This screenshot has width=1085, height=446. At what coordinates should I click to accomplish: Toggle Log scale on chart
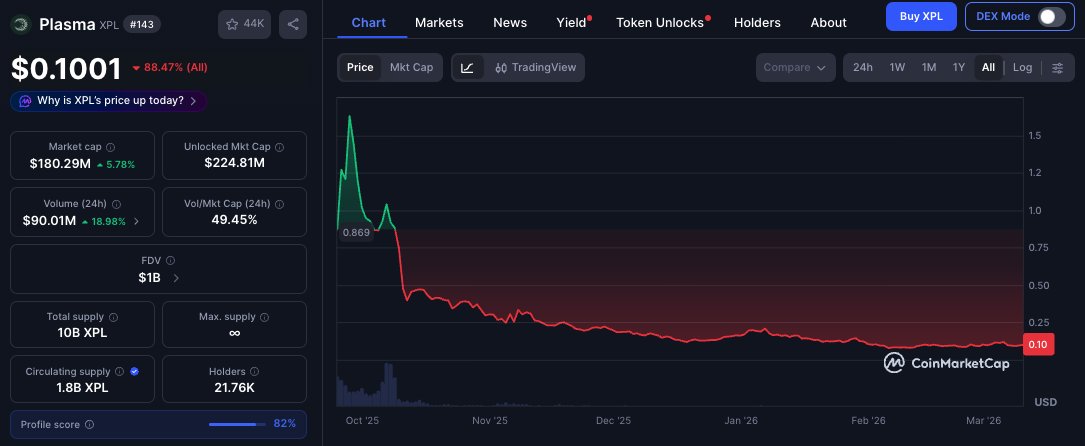(1022, 68)
